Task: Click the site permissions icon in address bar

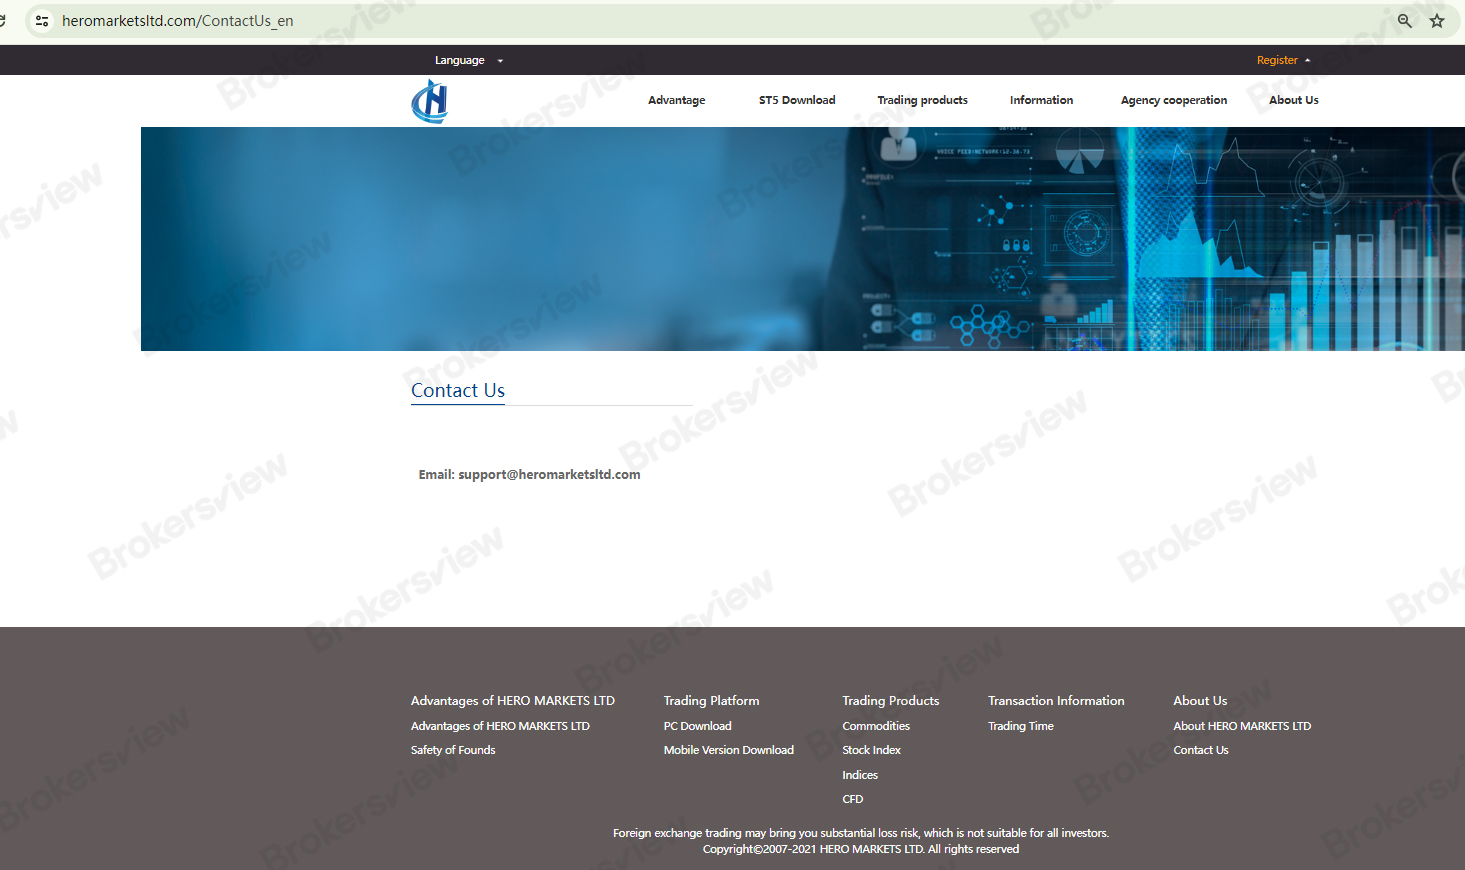Action: (x=41, y=20)
